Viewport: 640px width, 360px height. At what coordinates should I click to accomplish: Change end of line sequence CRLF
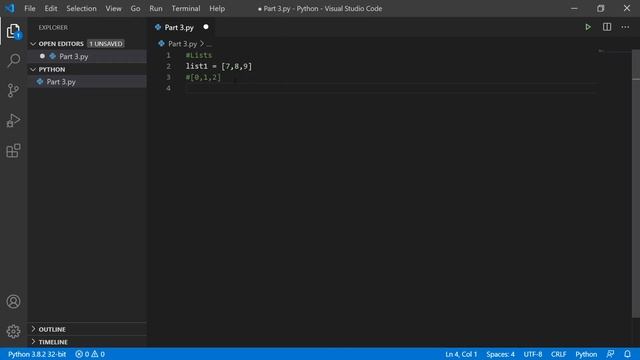click(x=558, y=354)
